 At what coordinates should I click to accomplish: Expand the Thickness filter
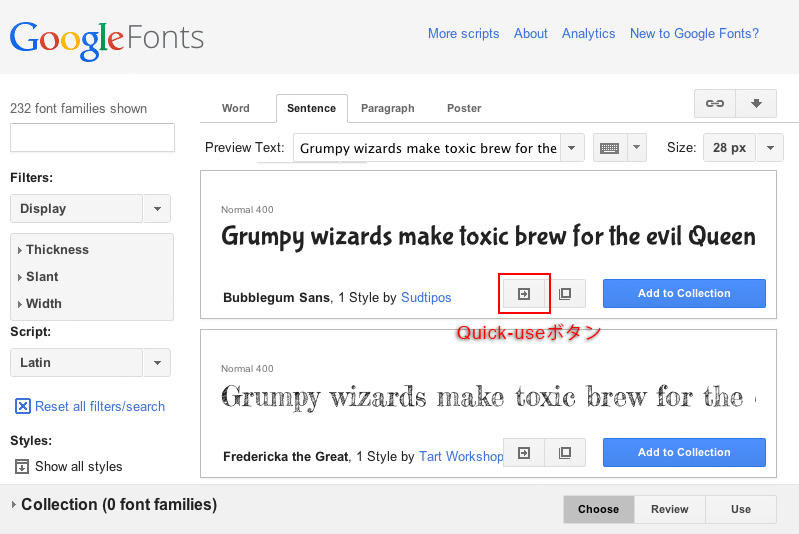[53, 250]
